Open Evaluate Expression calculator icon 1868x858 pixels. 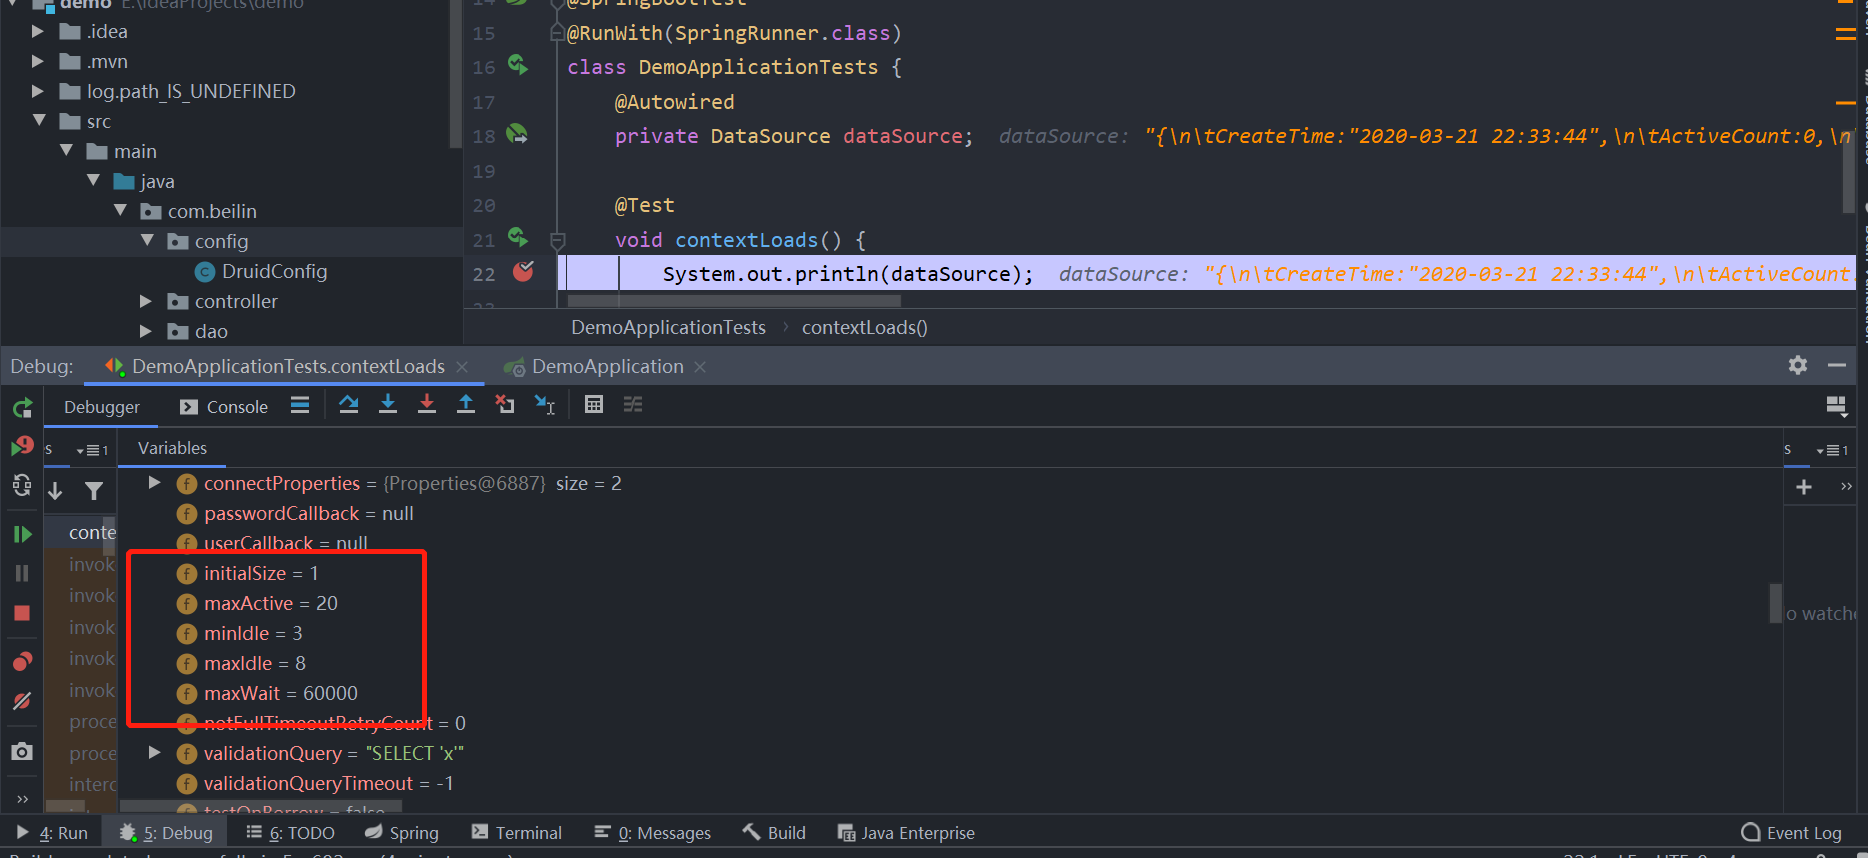594,405
